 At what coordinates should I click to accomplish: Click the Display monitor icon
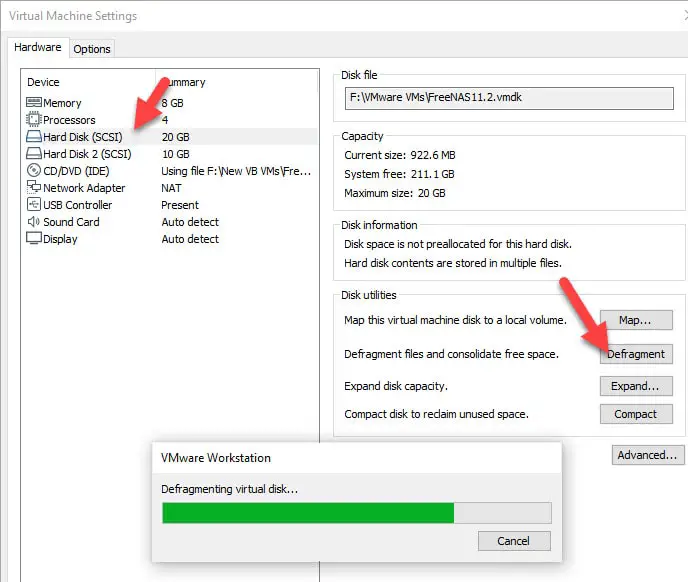pyautogui.click(x=34, y=238)
